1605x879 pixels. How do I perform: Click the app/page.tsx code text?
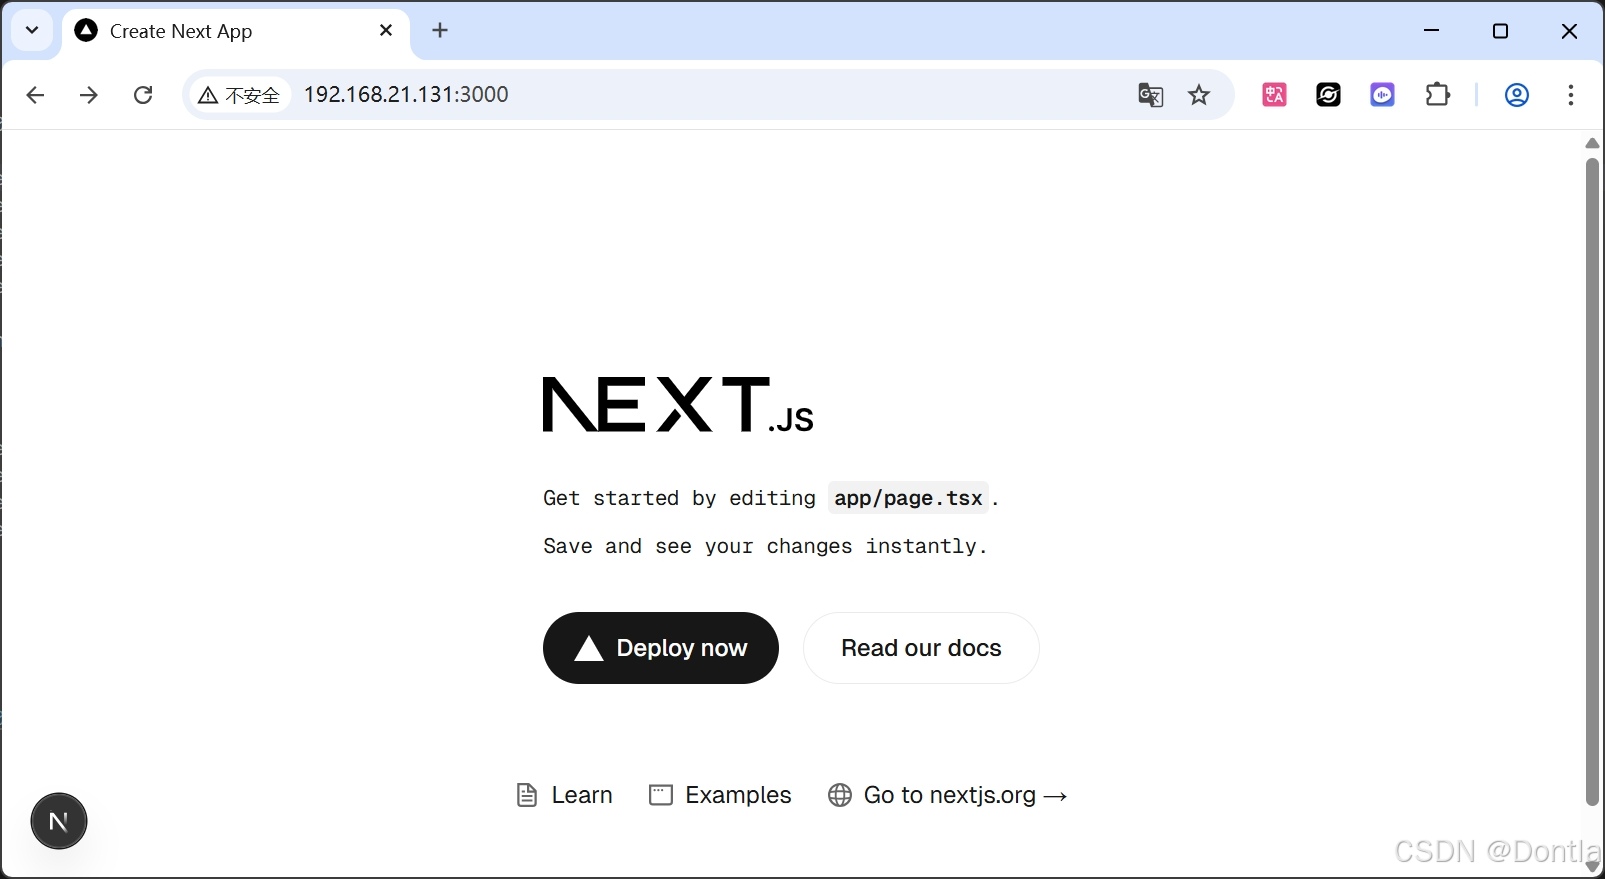pyautogui.click(x=908, y=498)
